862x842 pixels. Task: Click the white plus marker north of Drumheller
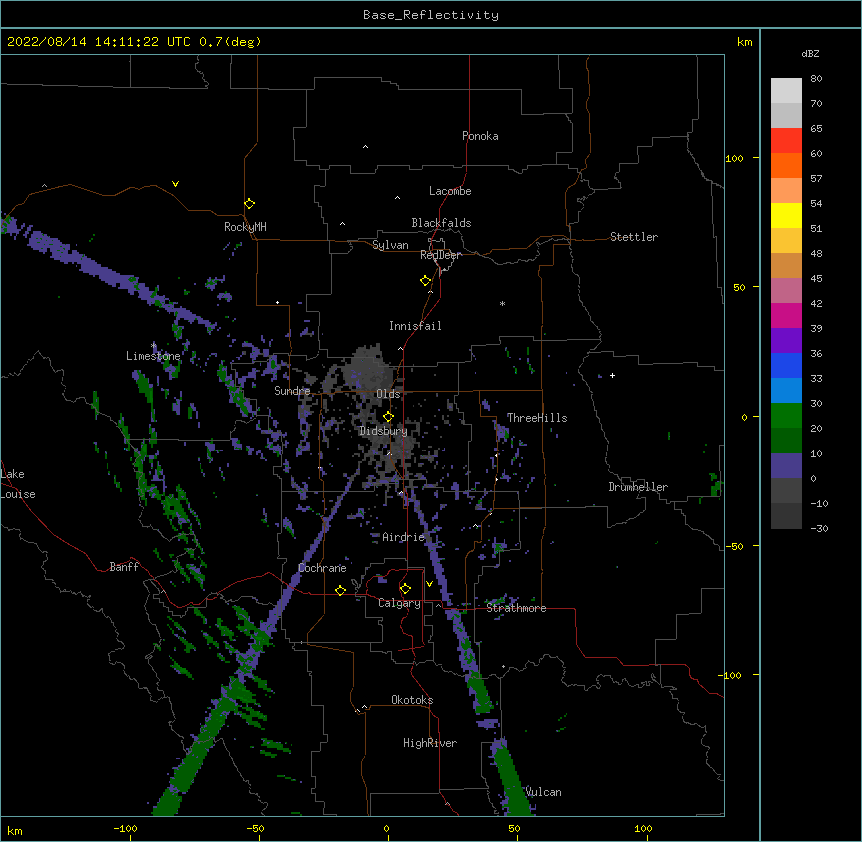pyautogui.click(x=612, y=375)
